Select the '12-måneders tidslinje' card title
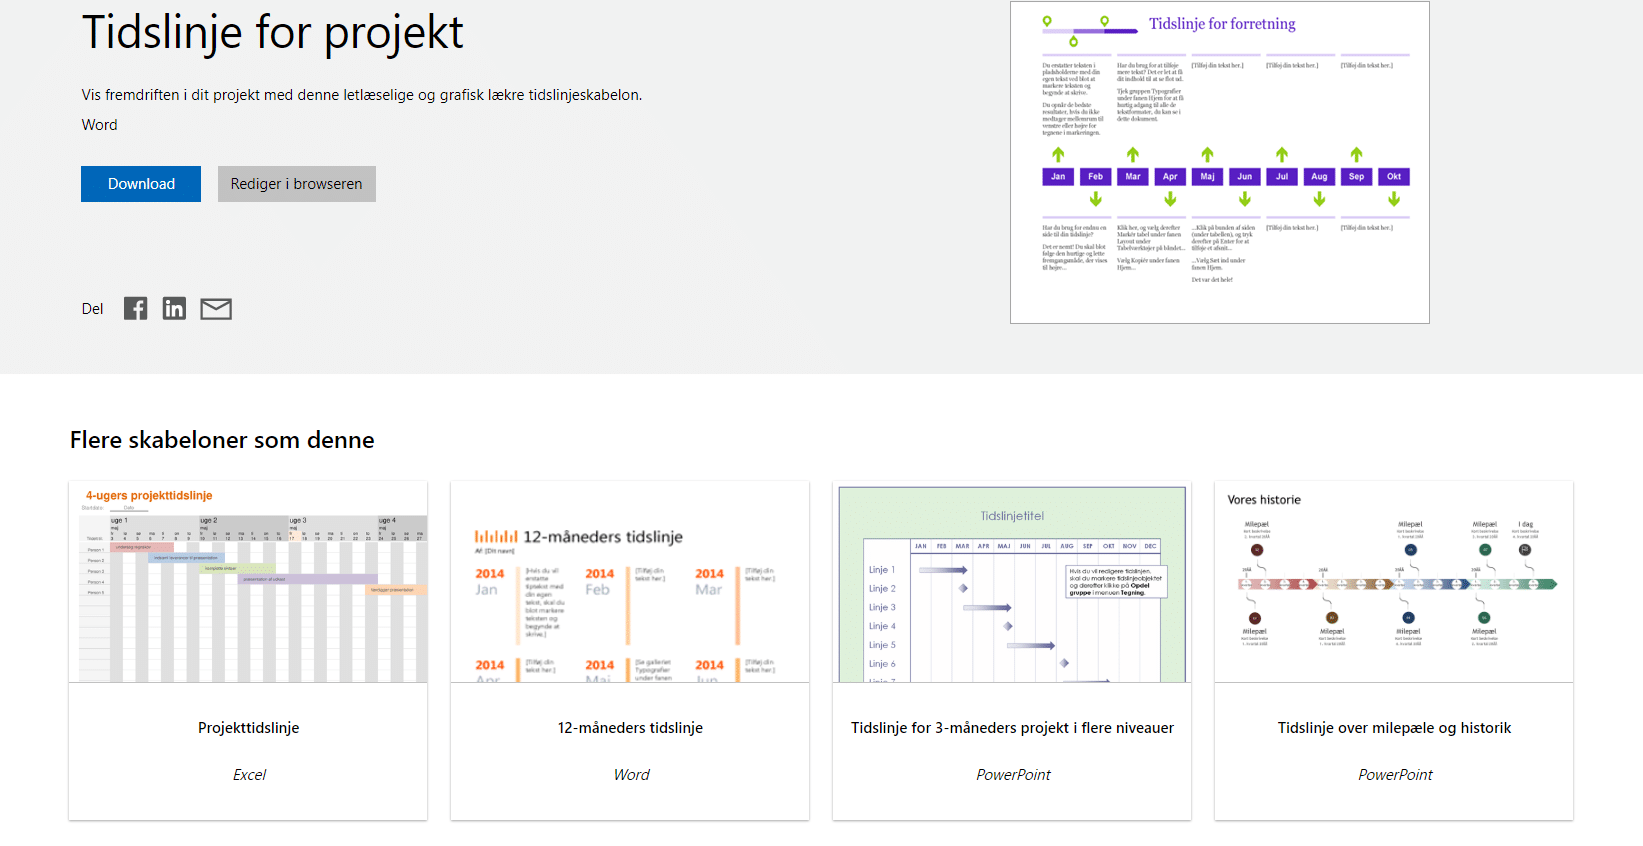Screen dimensions: 1643x846 click(x=630, y=728)
